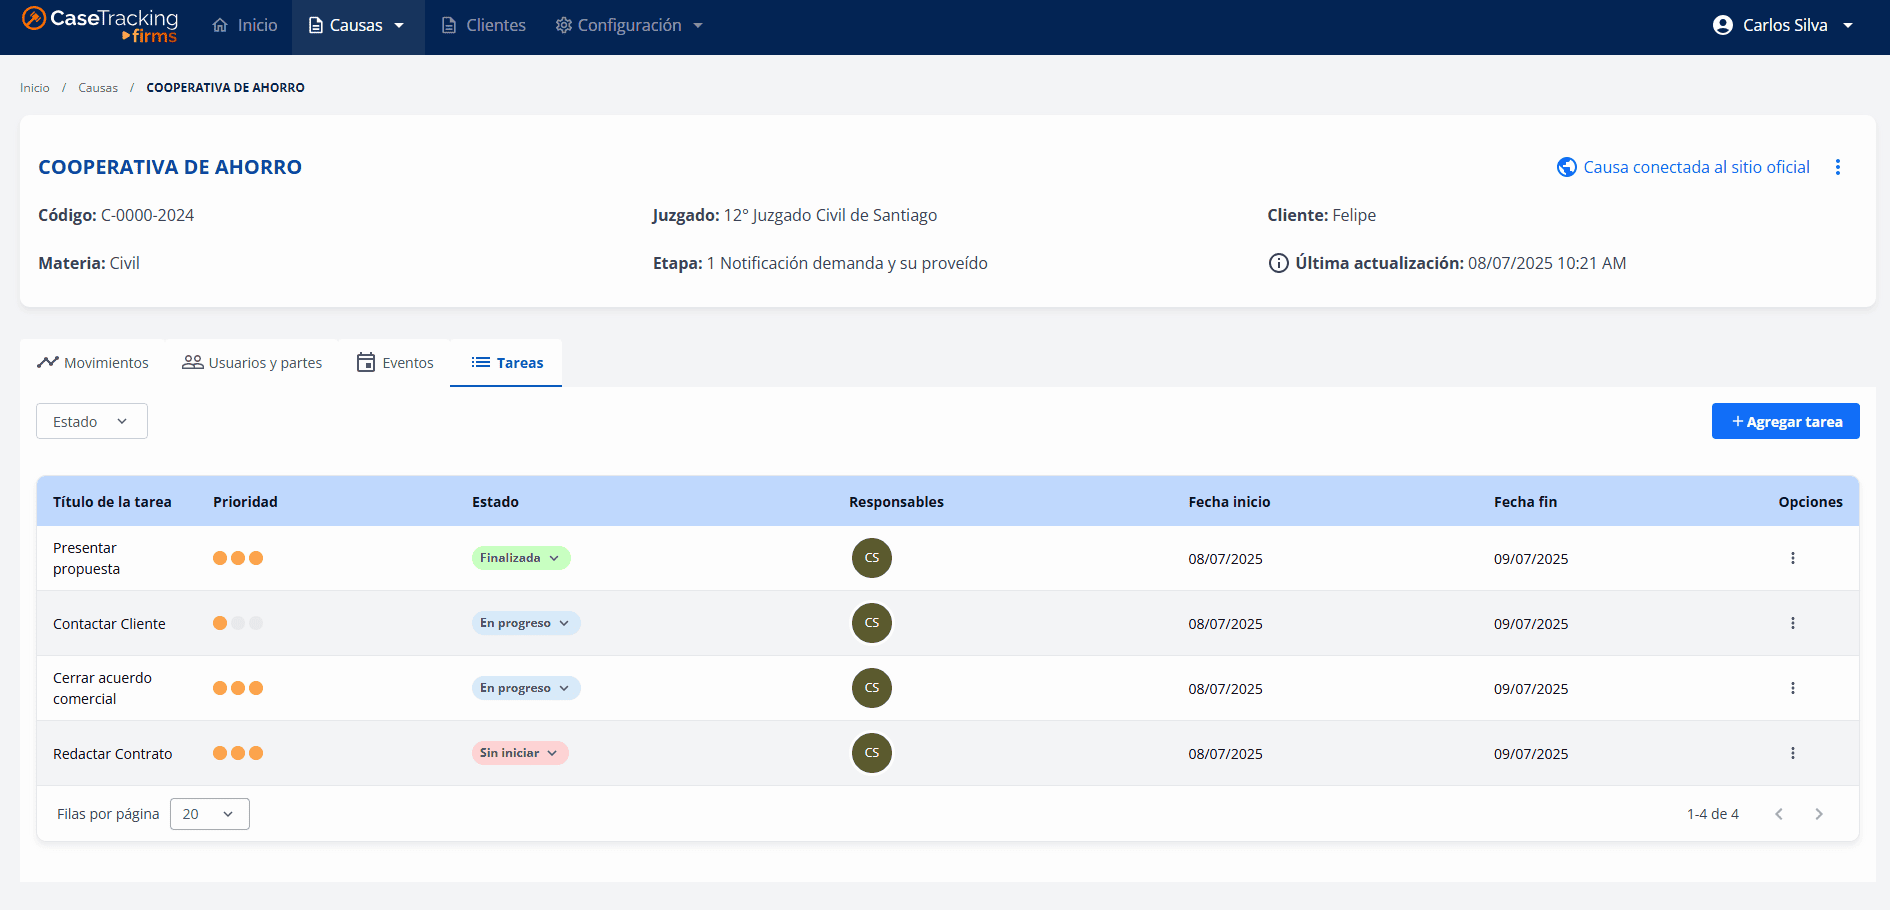Screen dimensions: 1890x910
Task: Click the CaseTracking firms logo
Action: tap(100, 25)
